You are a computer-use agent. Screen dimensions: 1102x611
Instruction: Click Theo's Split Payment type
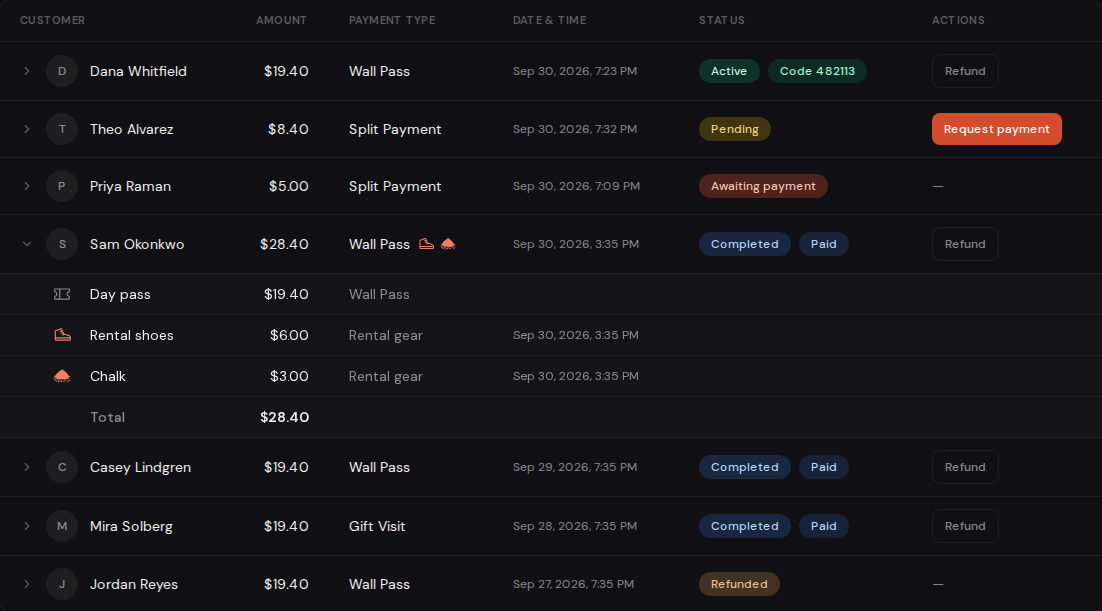(x=395, y=129)
